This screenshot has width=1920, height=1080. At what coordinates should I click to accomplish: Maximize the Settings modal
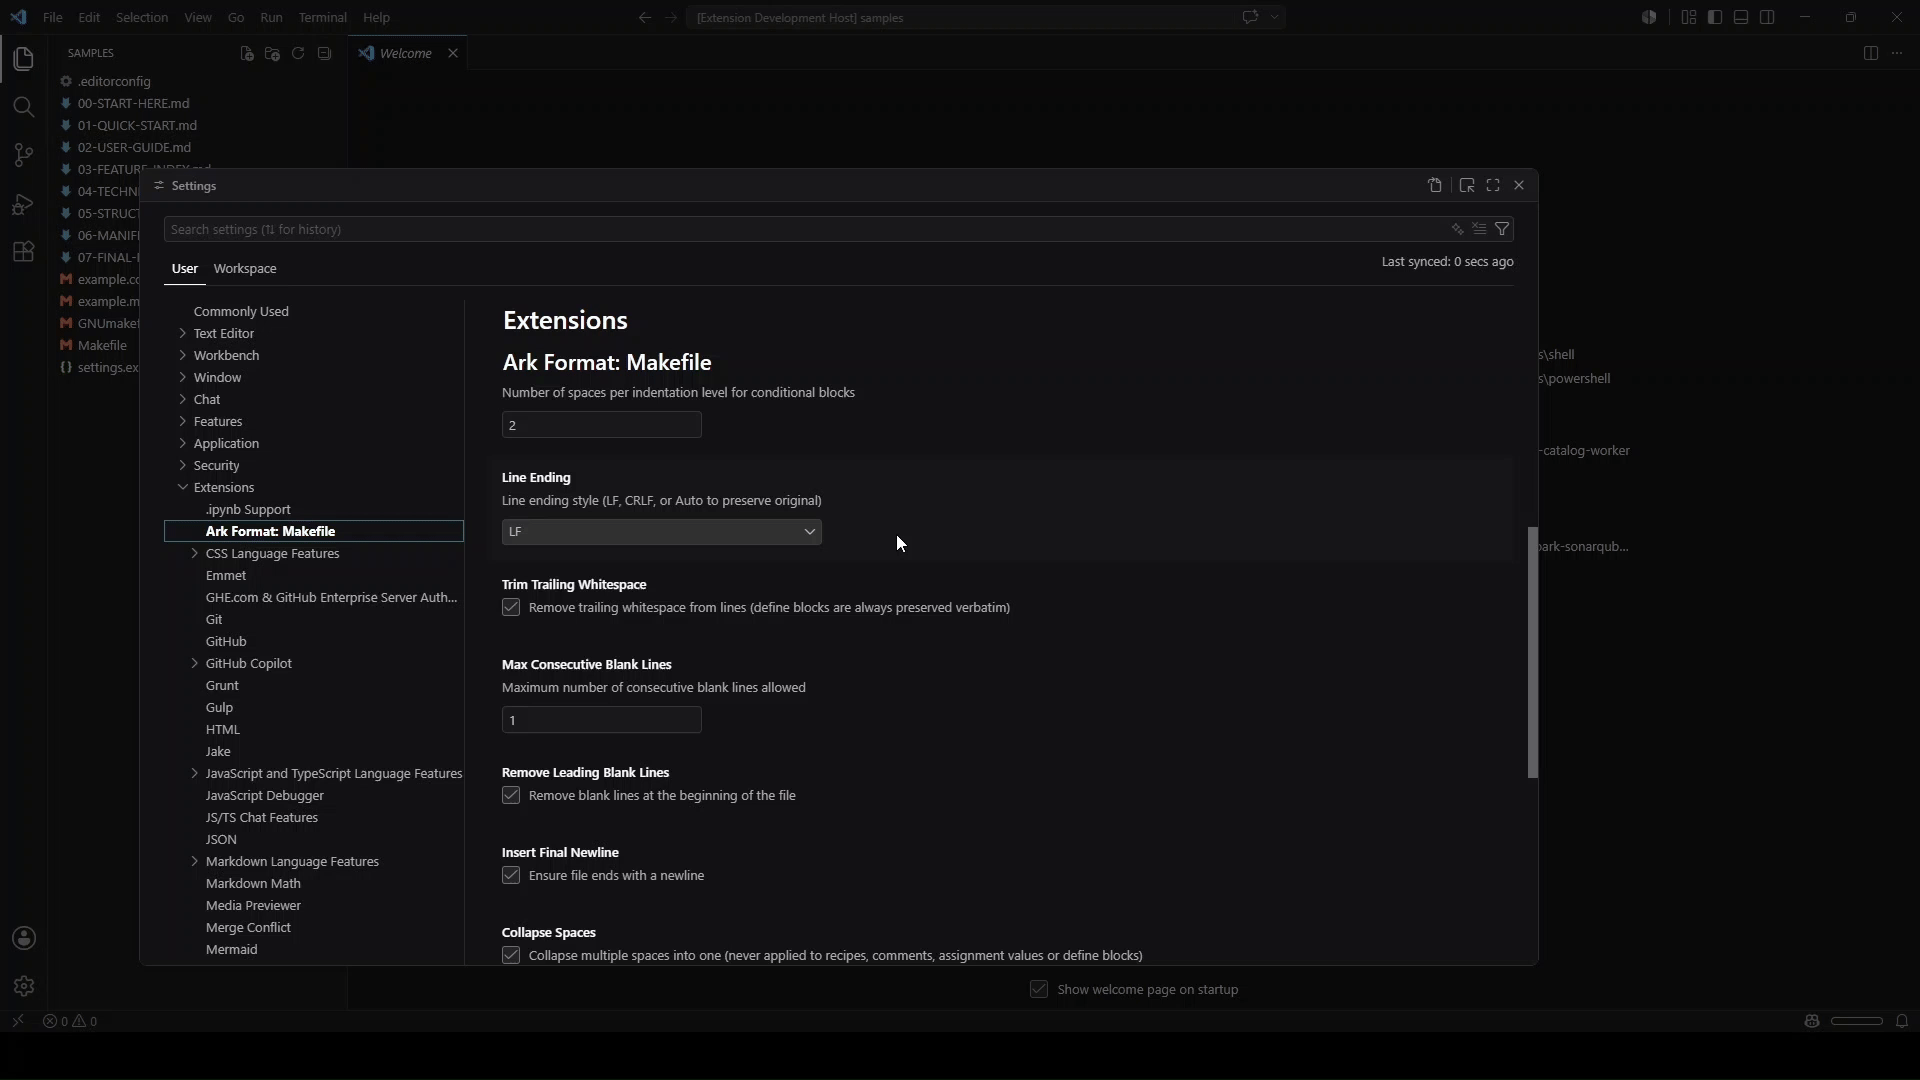[x=1493, y=185]
